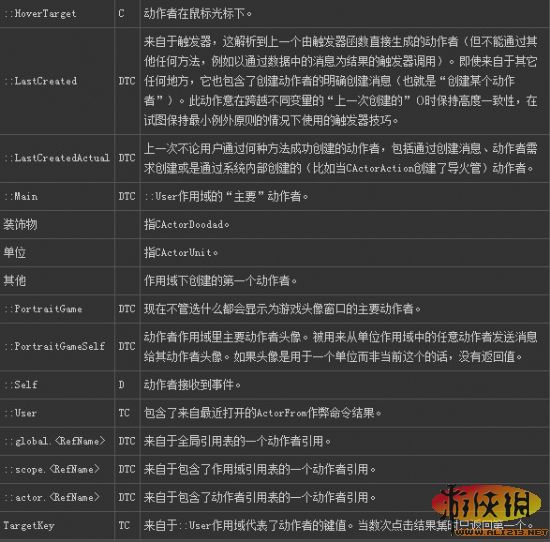Screen dimensions: 550x542
Task: Select the 其他 row label
Action: (x=14, y=281)
